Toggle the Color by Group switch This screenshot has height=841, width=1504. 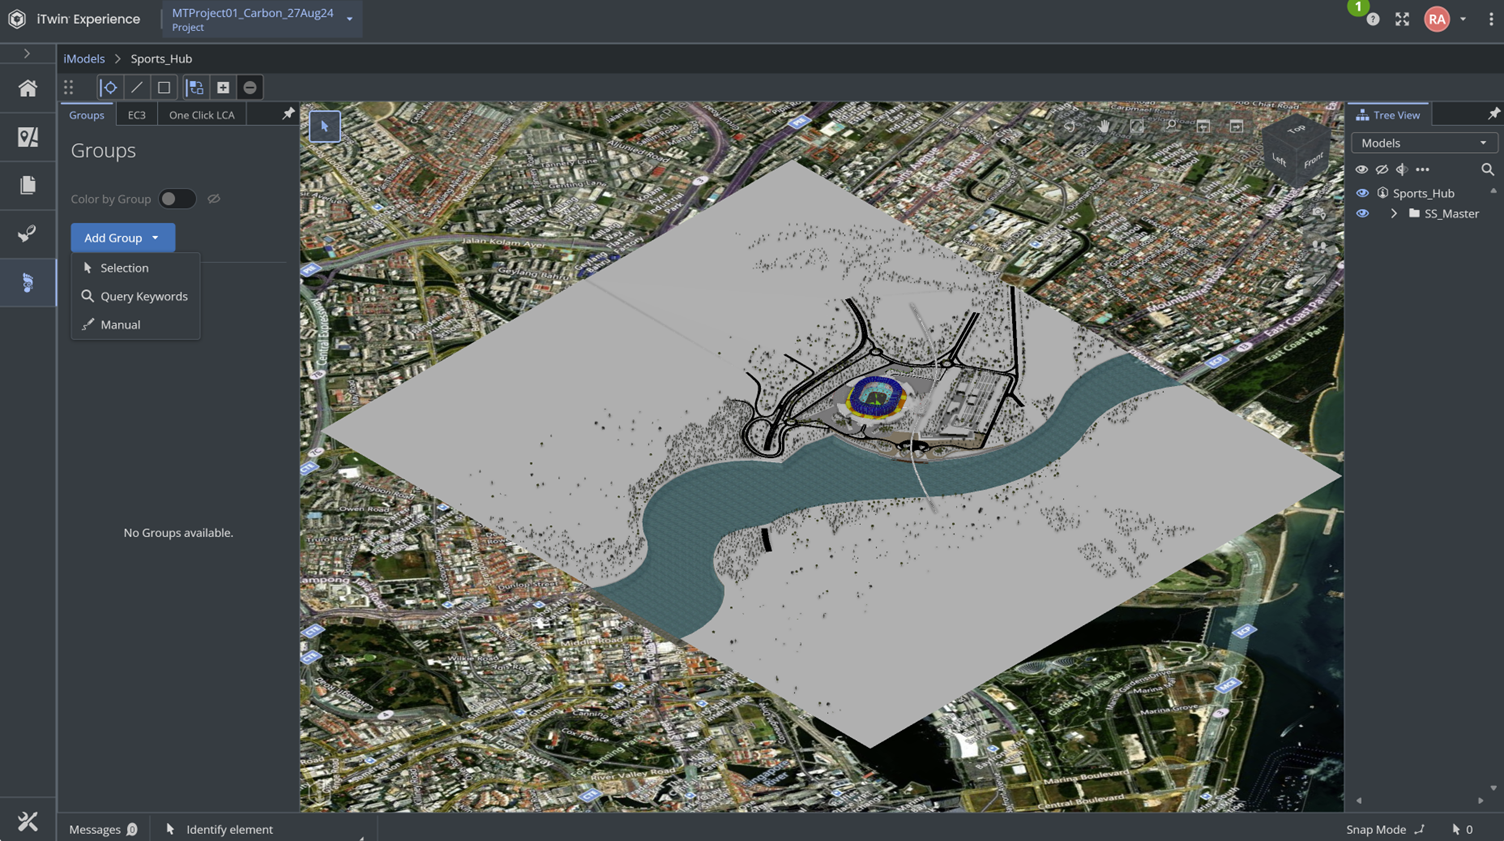(177, 199)
